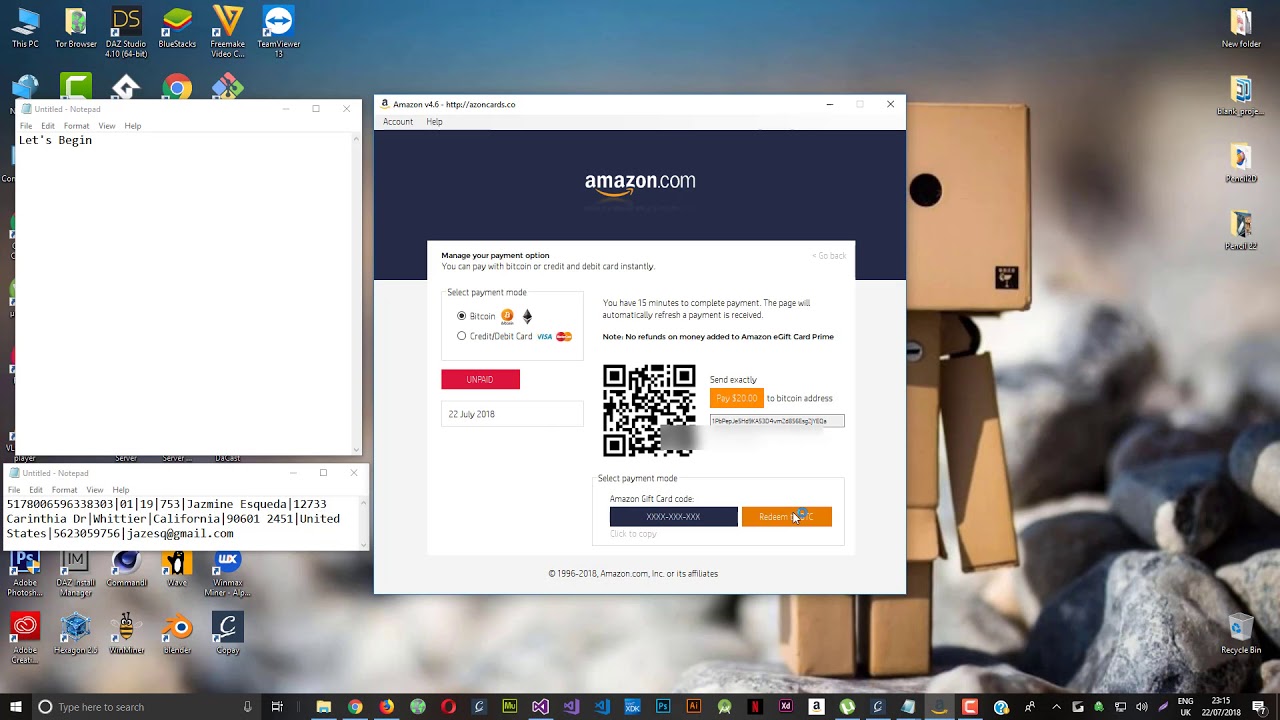Click the bitcoin address text field
The width and height of the screenshot is (1280, 720).
(777, 421)
